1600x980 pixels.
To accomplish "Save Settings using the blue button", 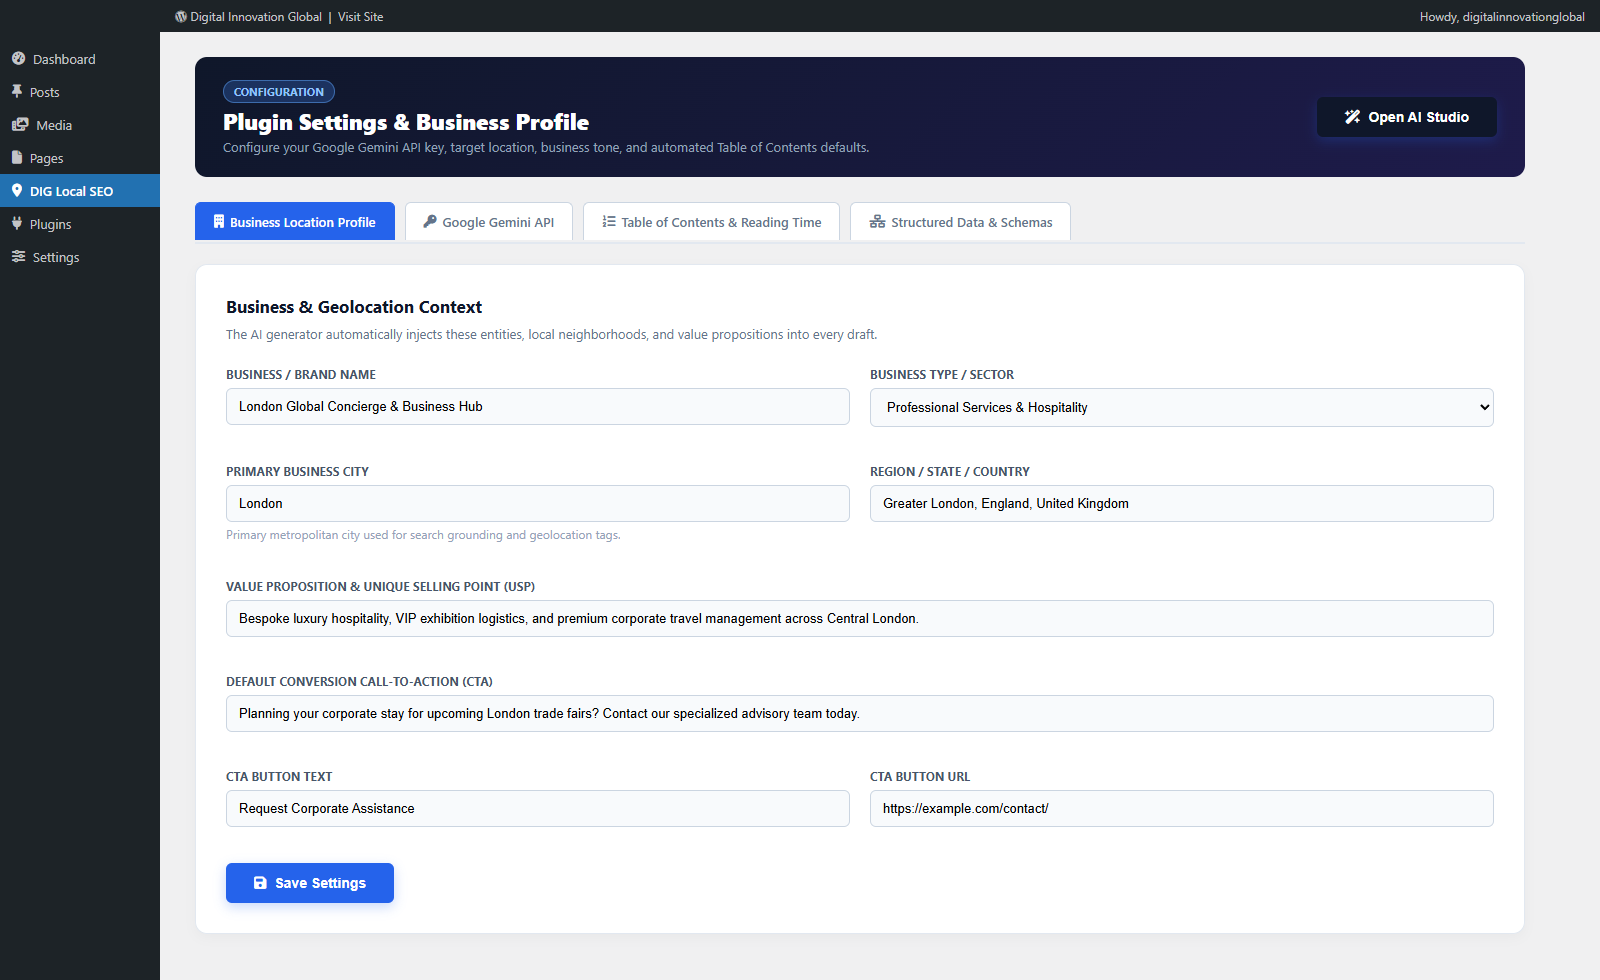I will point(310,883).
